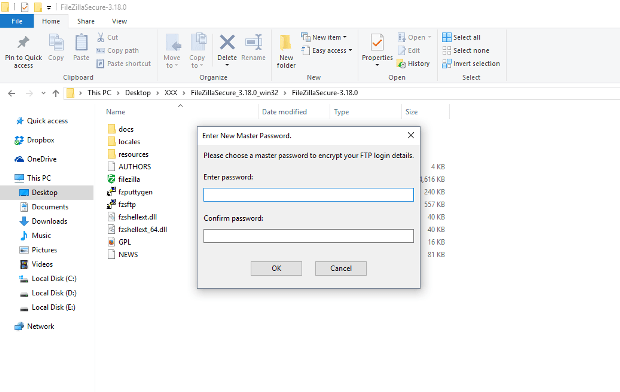Screen dimensions: 620x392
Task: Show file History
Action: [x=414, y=63]
